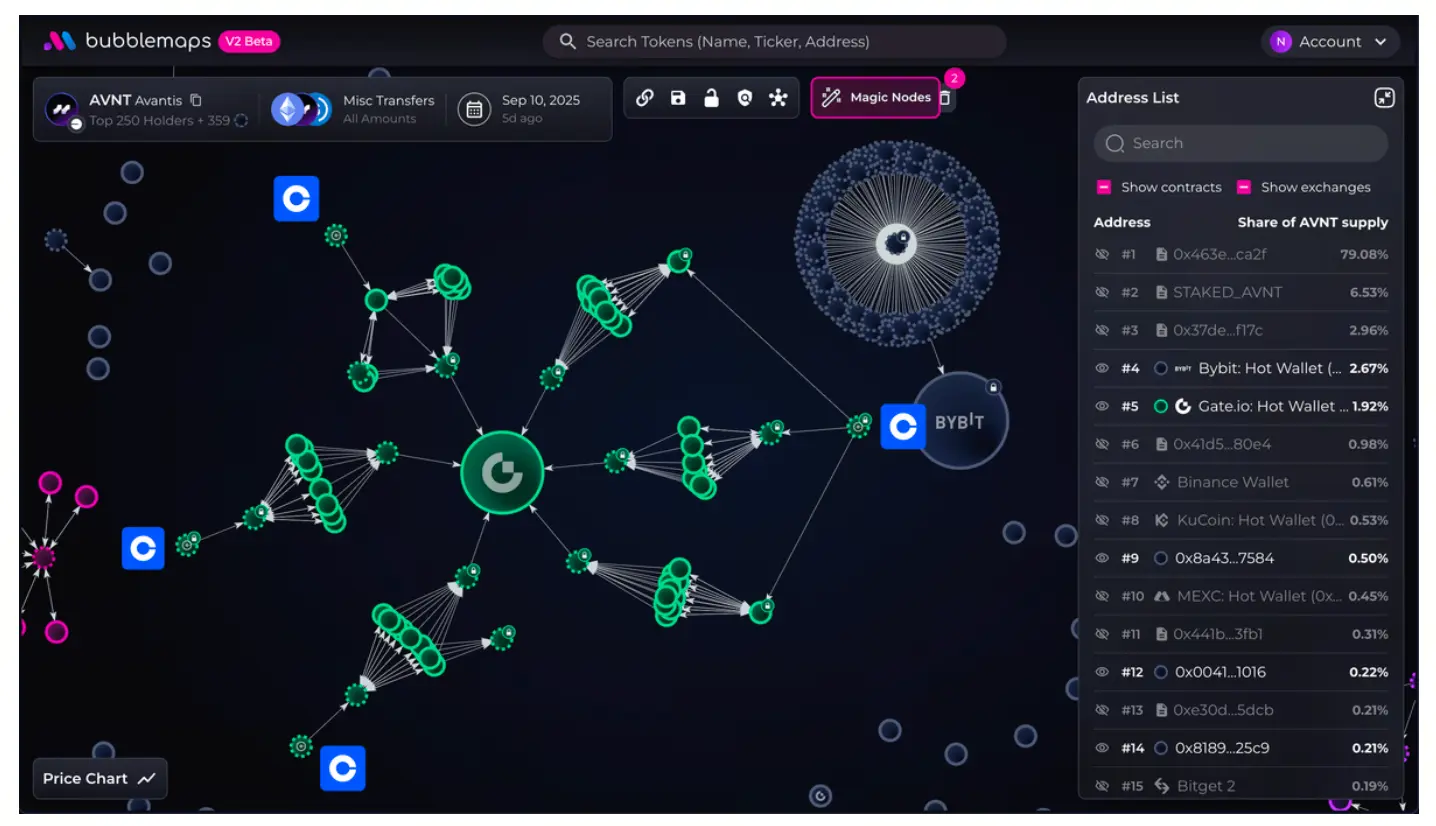The width and height of the screenshot is (1436, 826).
Task: Click the Share of AVNT supply header
Action: [1313, 222]
